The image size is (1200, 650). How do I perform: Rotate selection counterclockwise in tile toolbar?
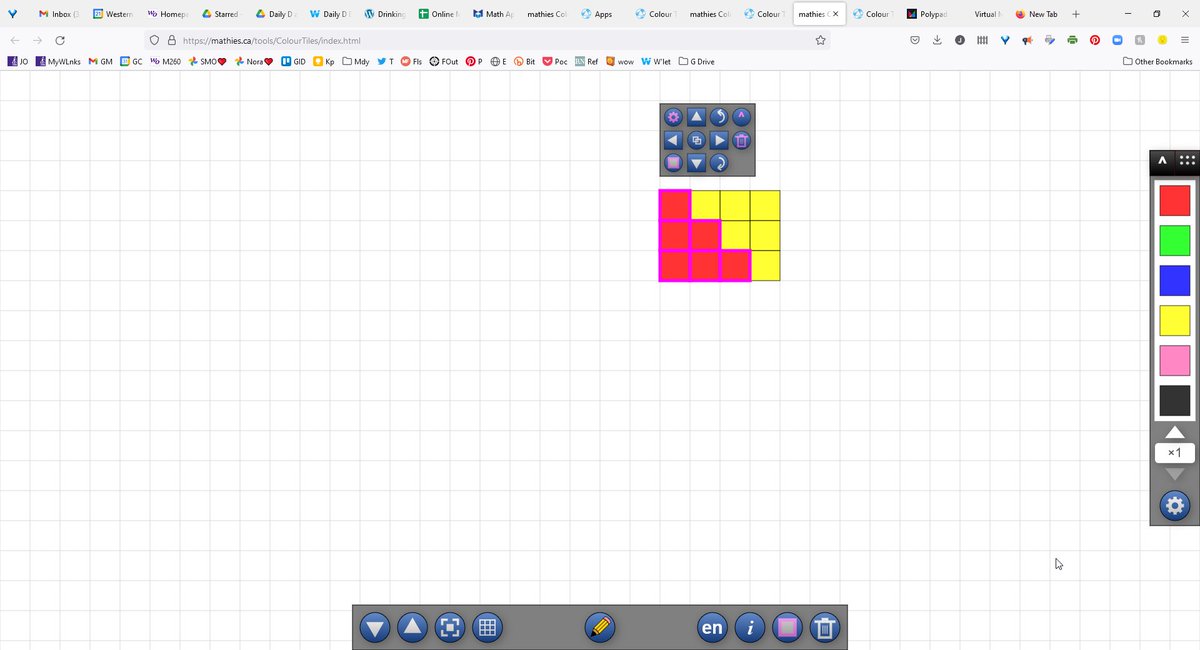click(x=719, y=117)
